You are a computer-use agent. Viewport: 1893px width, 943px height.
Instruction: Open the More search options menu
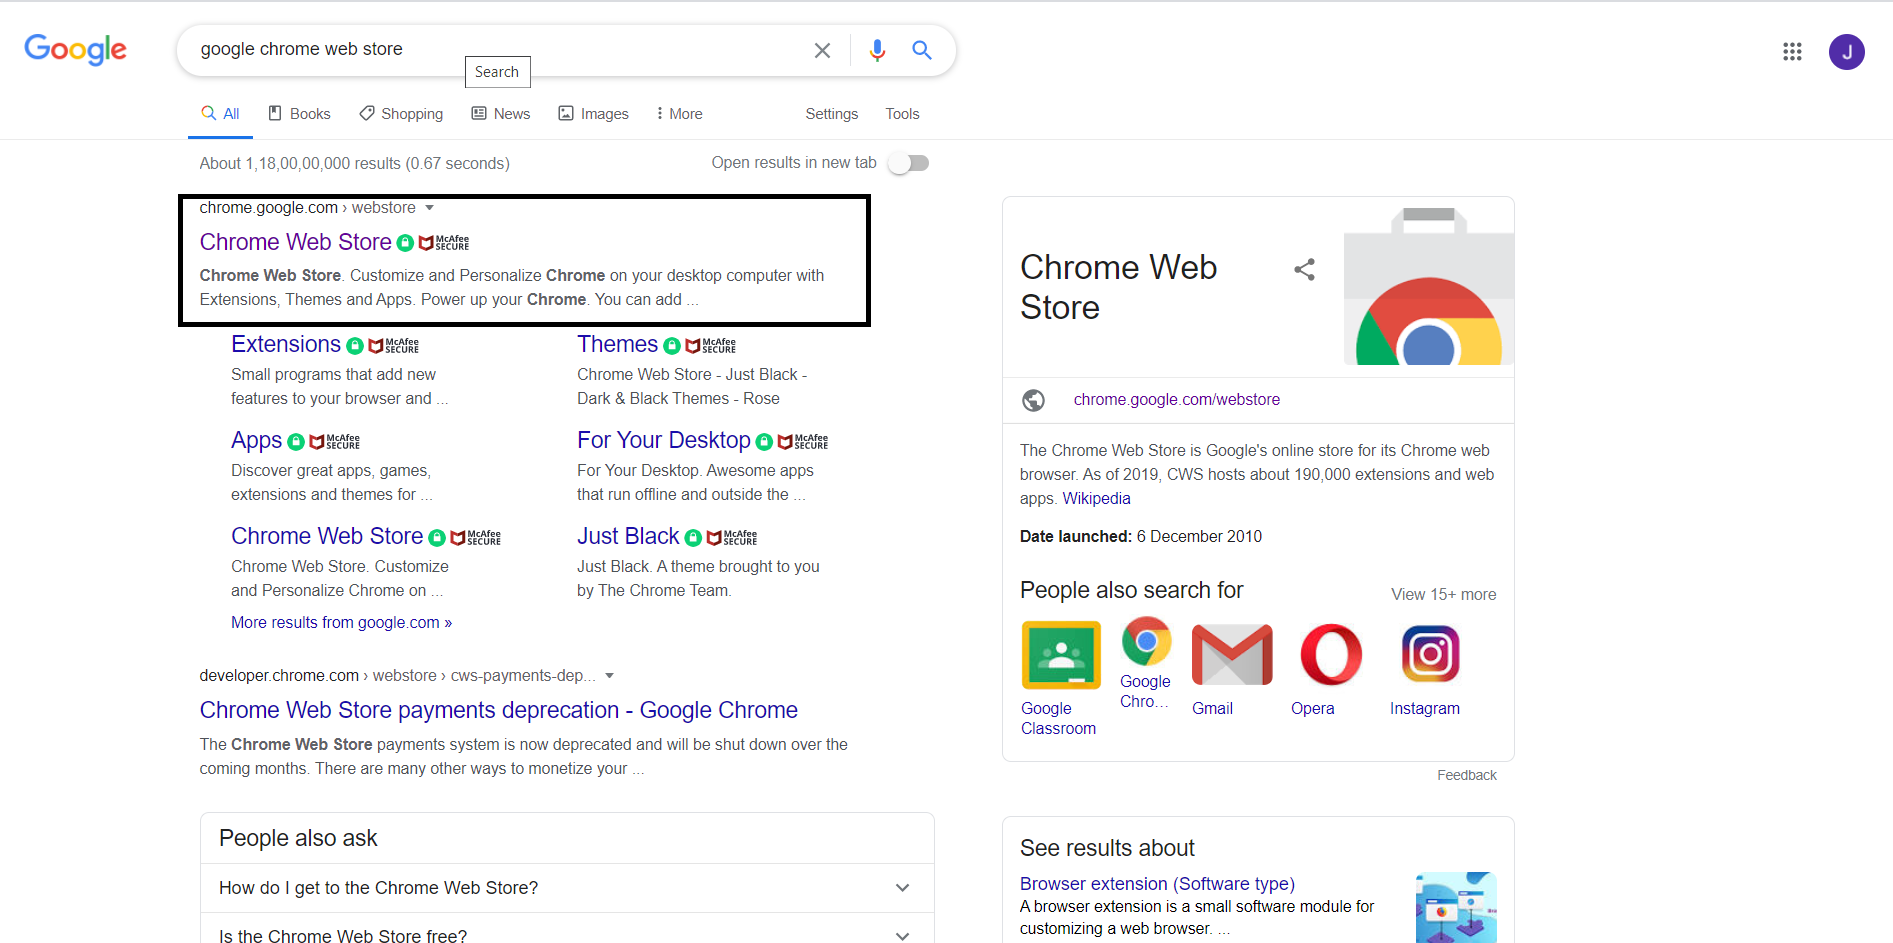[679, 114]
